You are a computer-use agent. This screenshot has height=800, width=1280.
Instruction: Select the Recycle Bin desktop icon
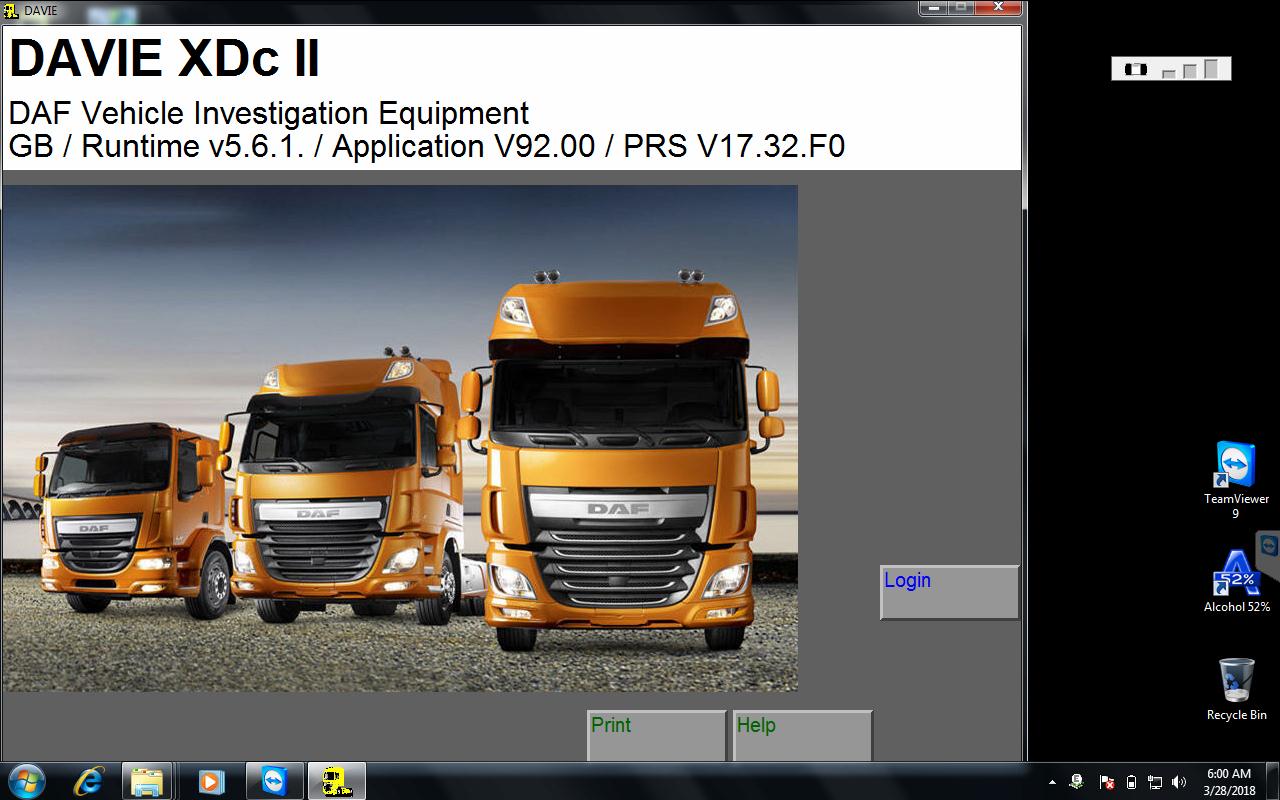[1236, 688]
